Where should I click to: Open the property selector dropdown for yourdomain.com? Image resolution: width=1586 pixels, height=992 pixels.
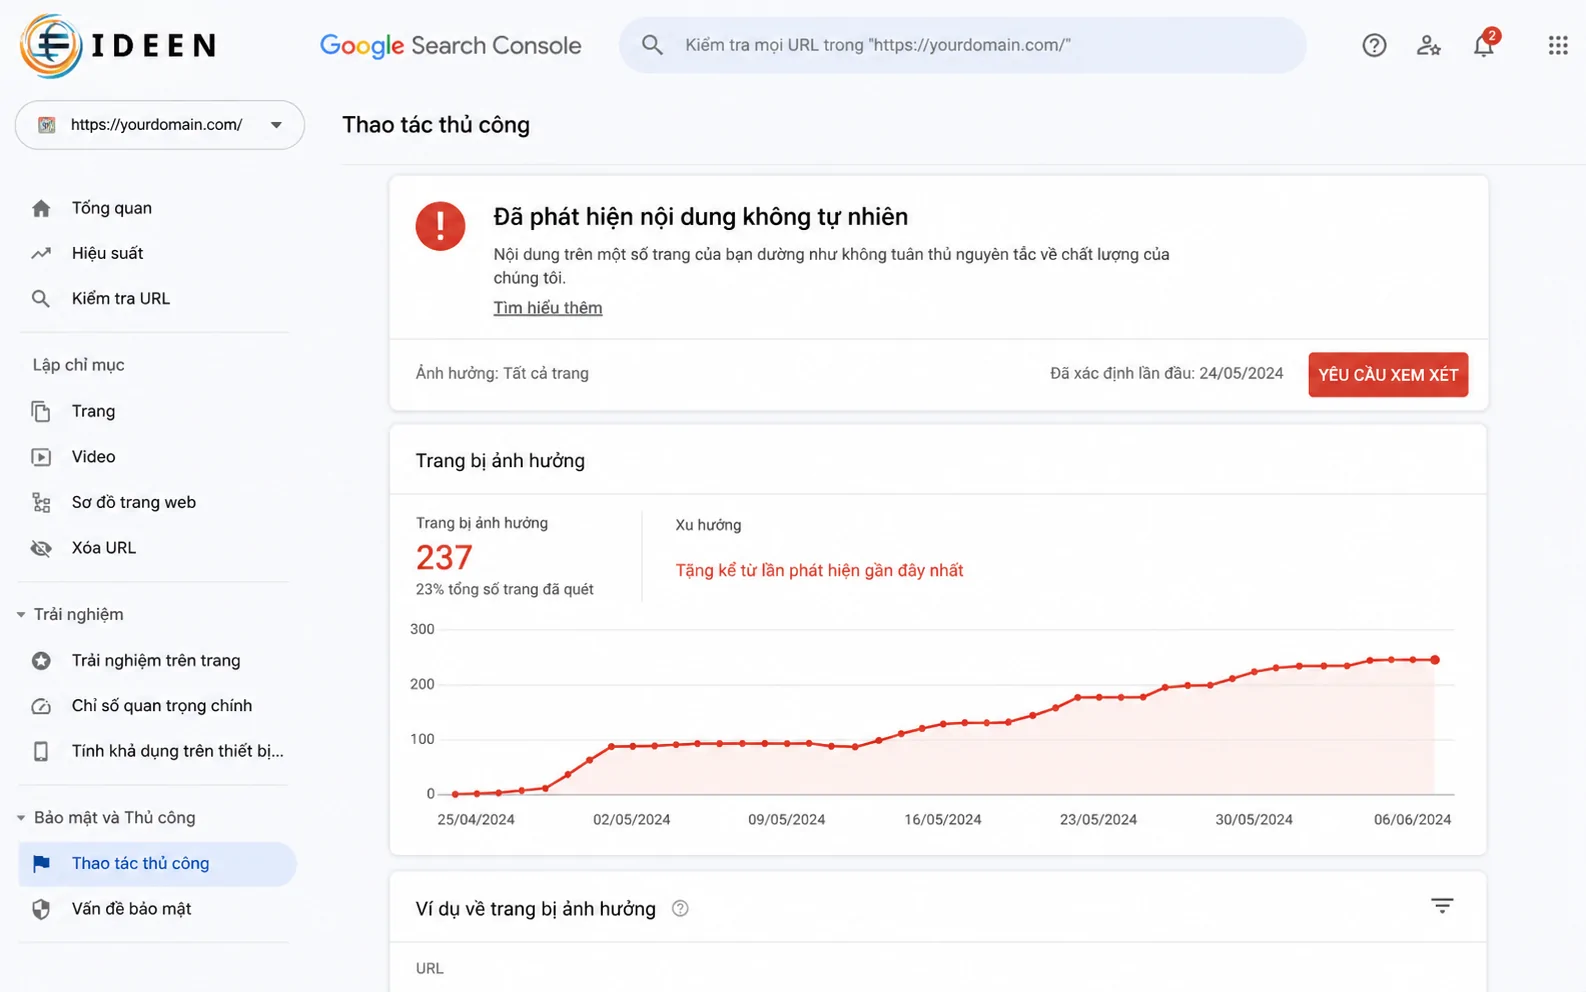(x=160, y=125)
